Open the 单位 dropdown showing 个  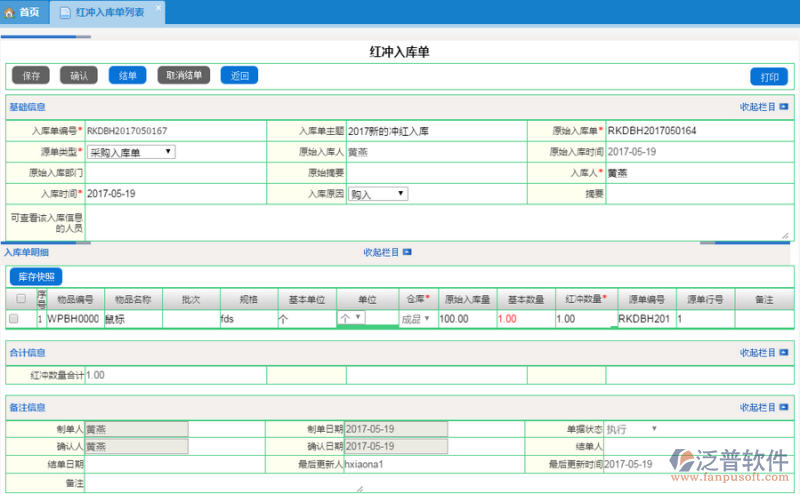(351, 318)
